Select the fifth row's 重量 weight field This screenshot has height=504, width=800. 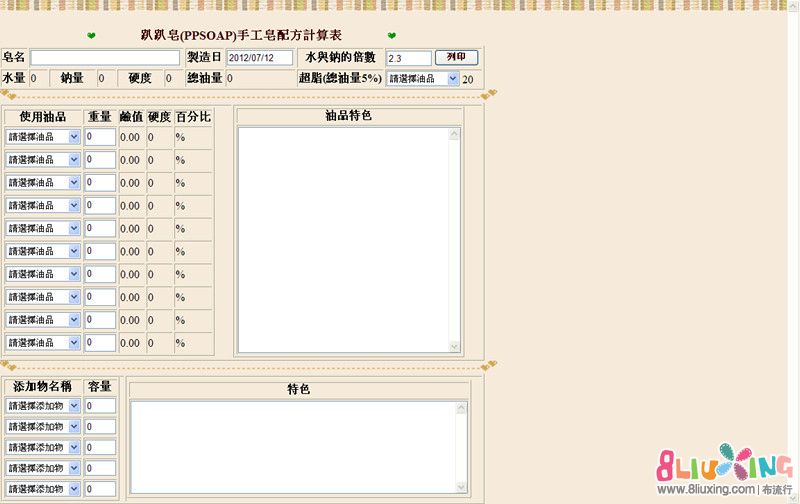(x=100, y=228)
